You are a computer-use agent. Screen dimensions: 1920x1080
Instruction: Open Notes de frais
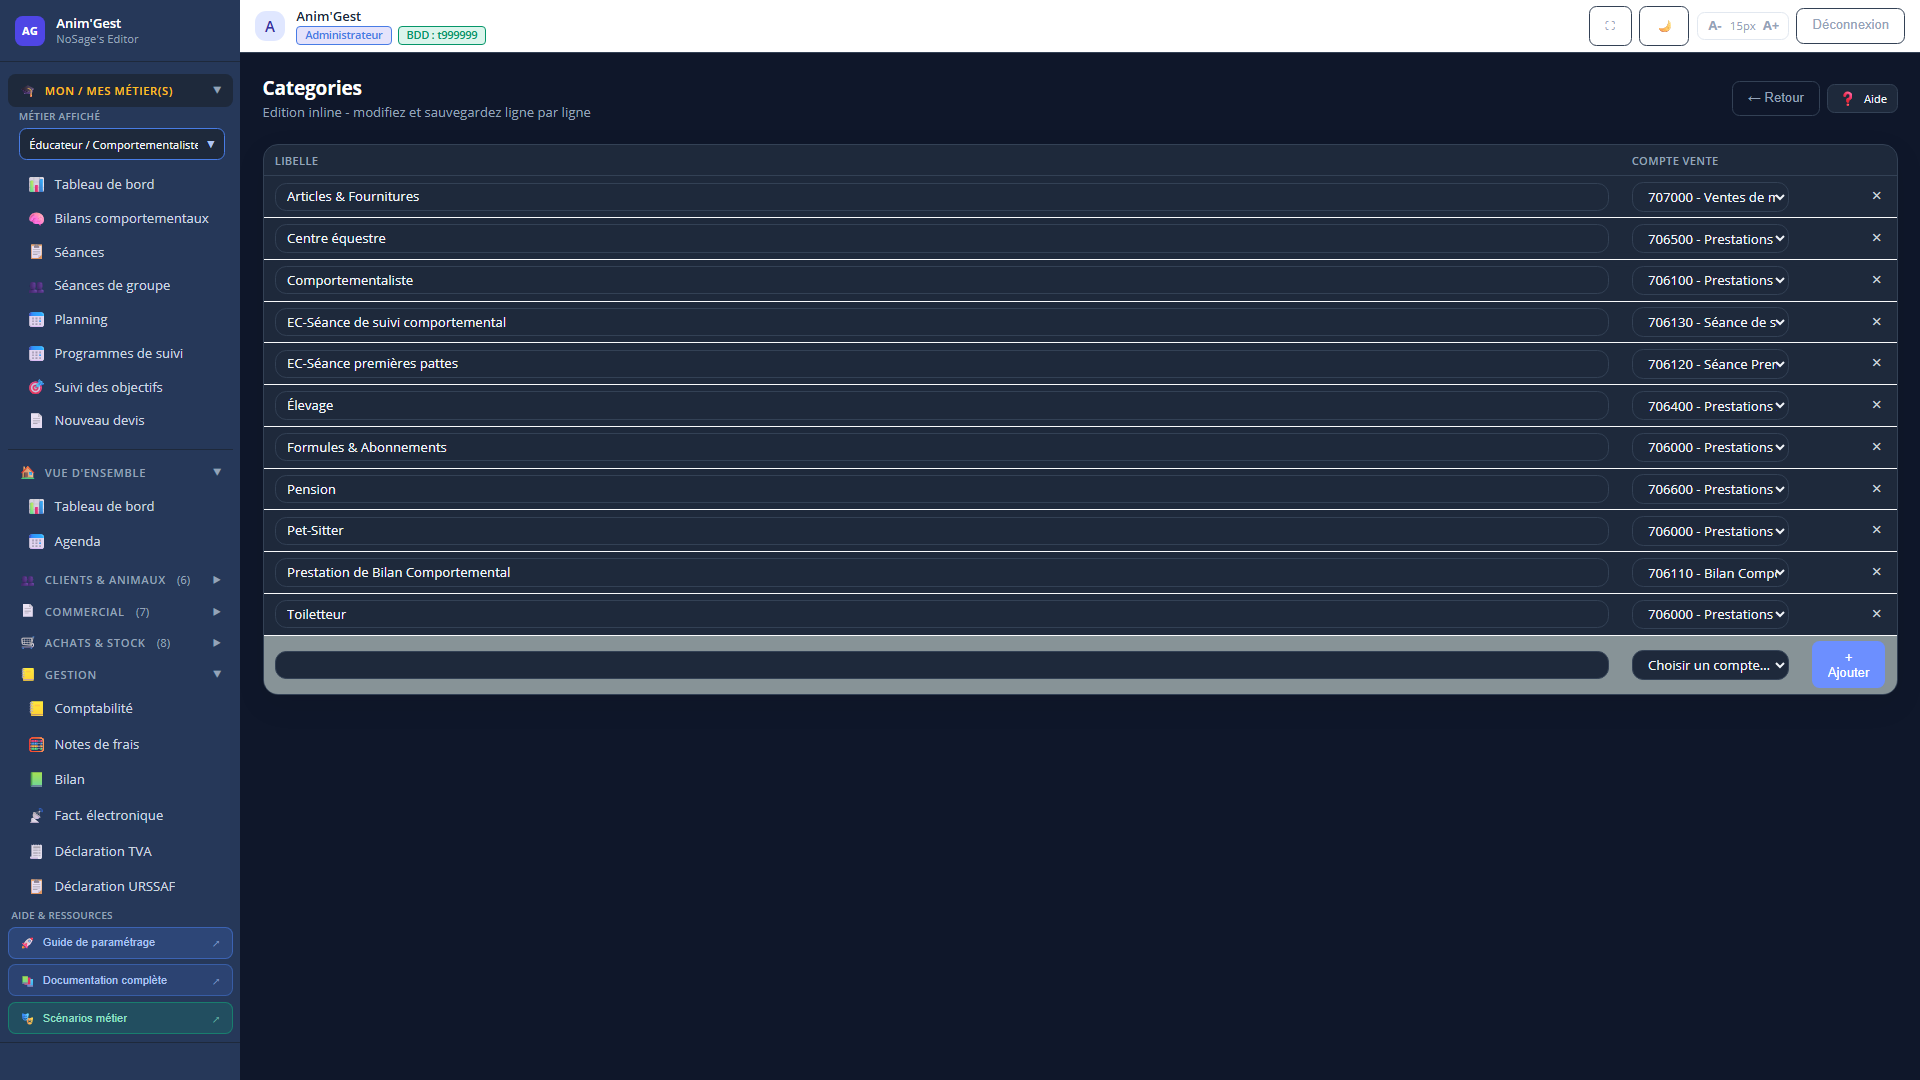pyautogui.click(x=120, y=744)
